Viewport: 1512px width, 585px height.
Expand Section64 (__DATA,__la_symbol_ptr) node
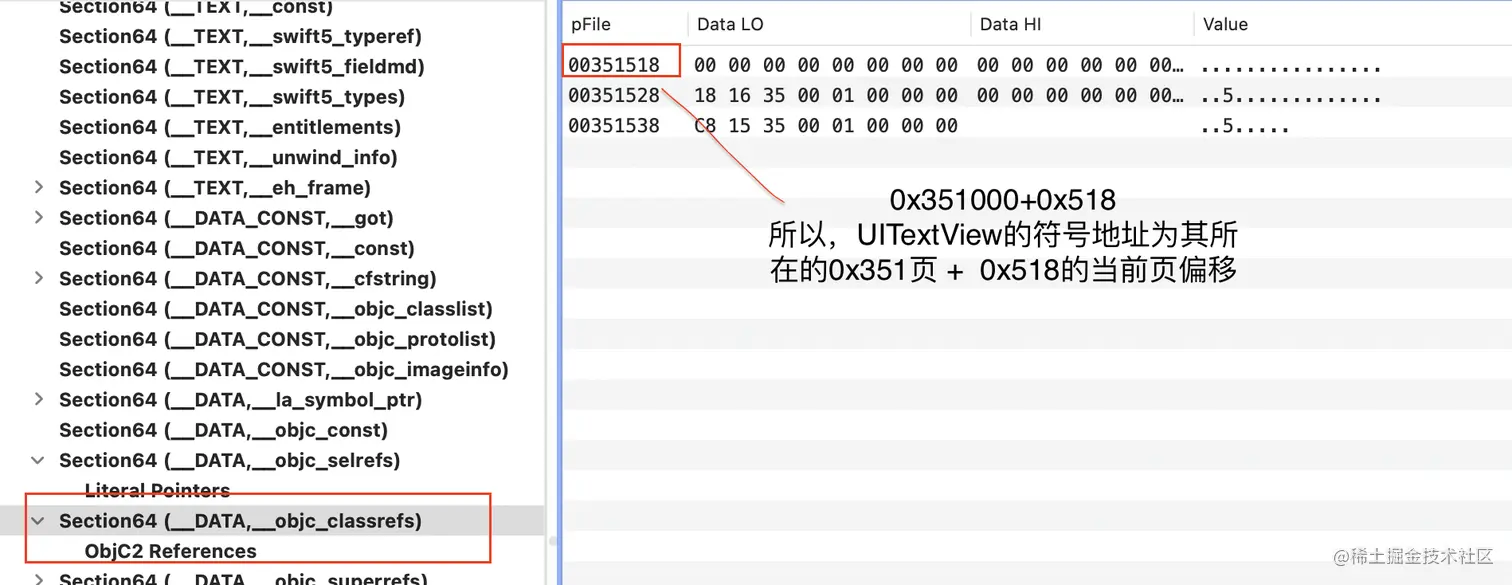(x=38, y=399)
